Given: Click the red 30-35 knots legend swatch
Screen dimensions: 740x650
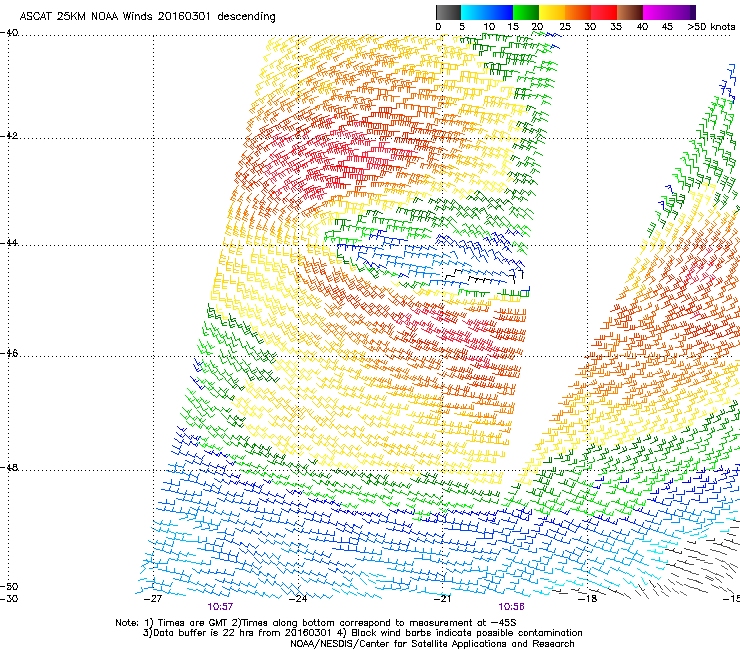Looking at the screenshot, I should click(x=604, y=12).
